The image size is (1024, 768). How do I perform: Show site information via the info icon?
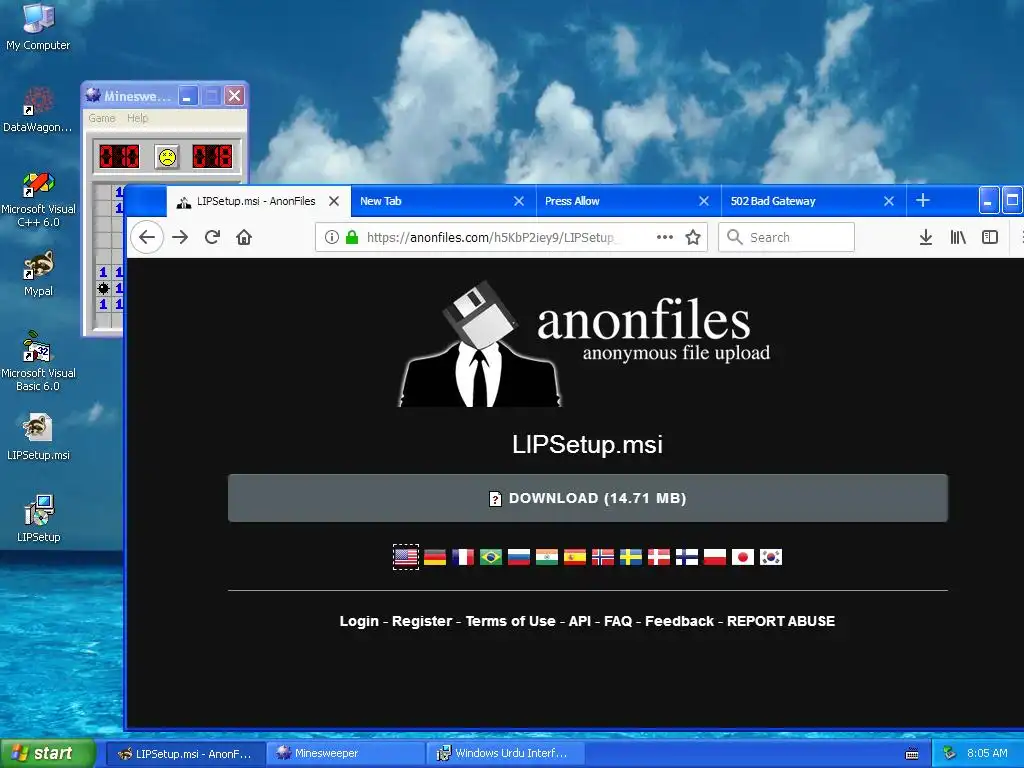(332, 237)
